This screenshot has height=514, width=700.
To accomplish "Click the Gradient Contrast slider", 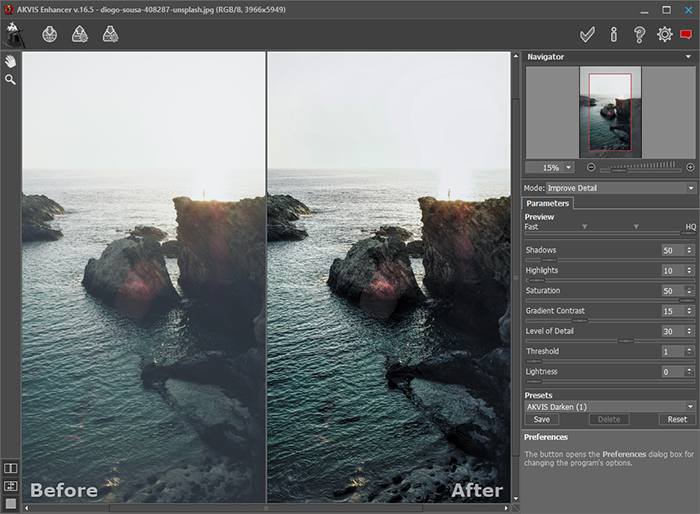I will (609, 321).
